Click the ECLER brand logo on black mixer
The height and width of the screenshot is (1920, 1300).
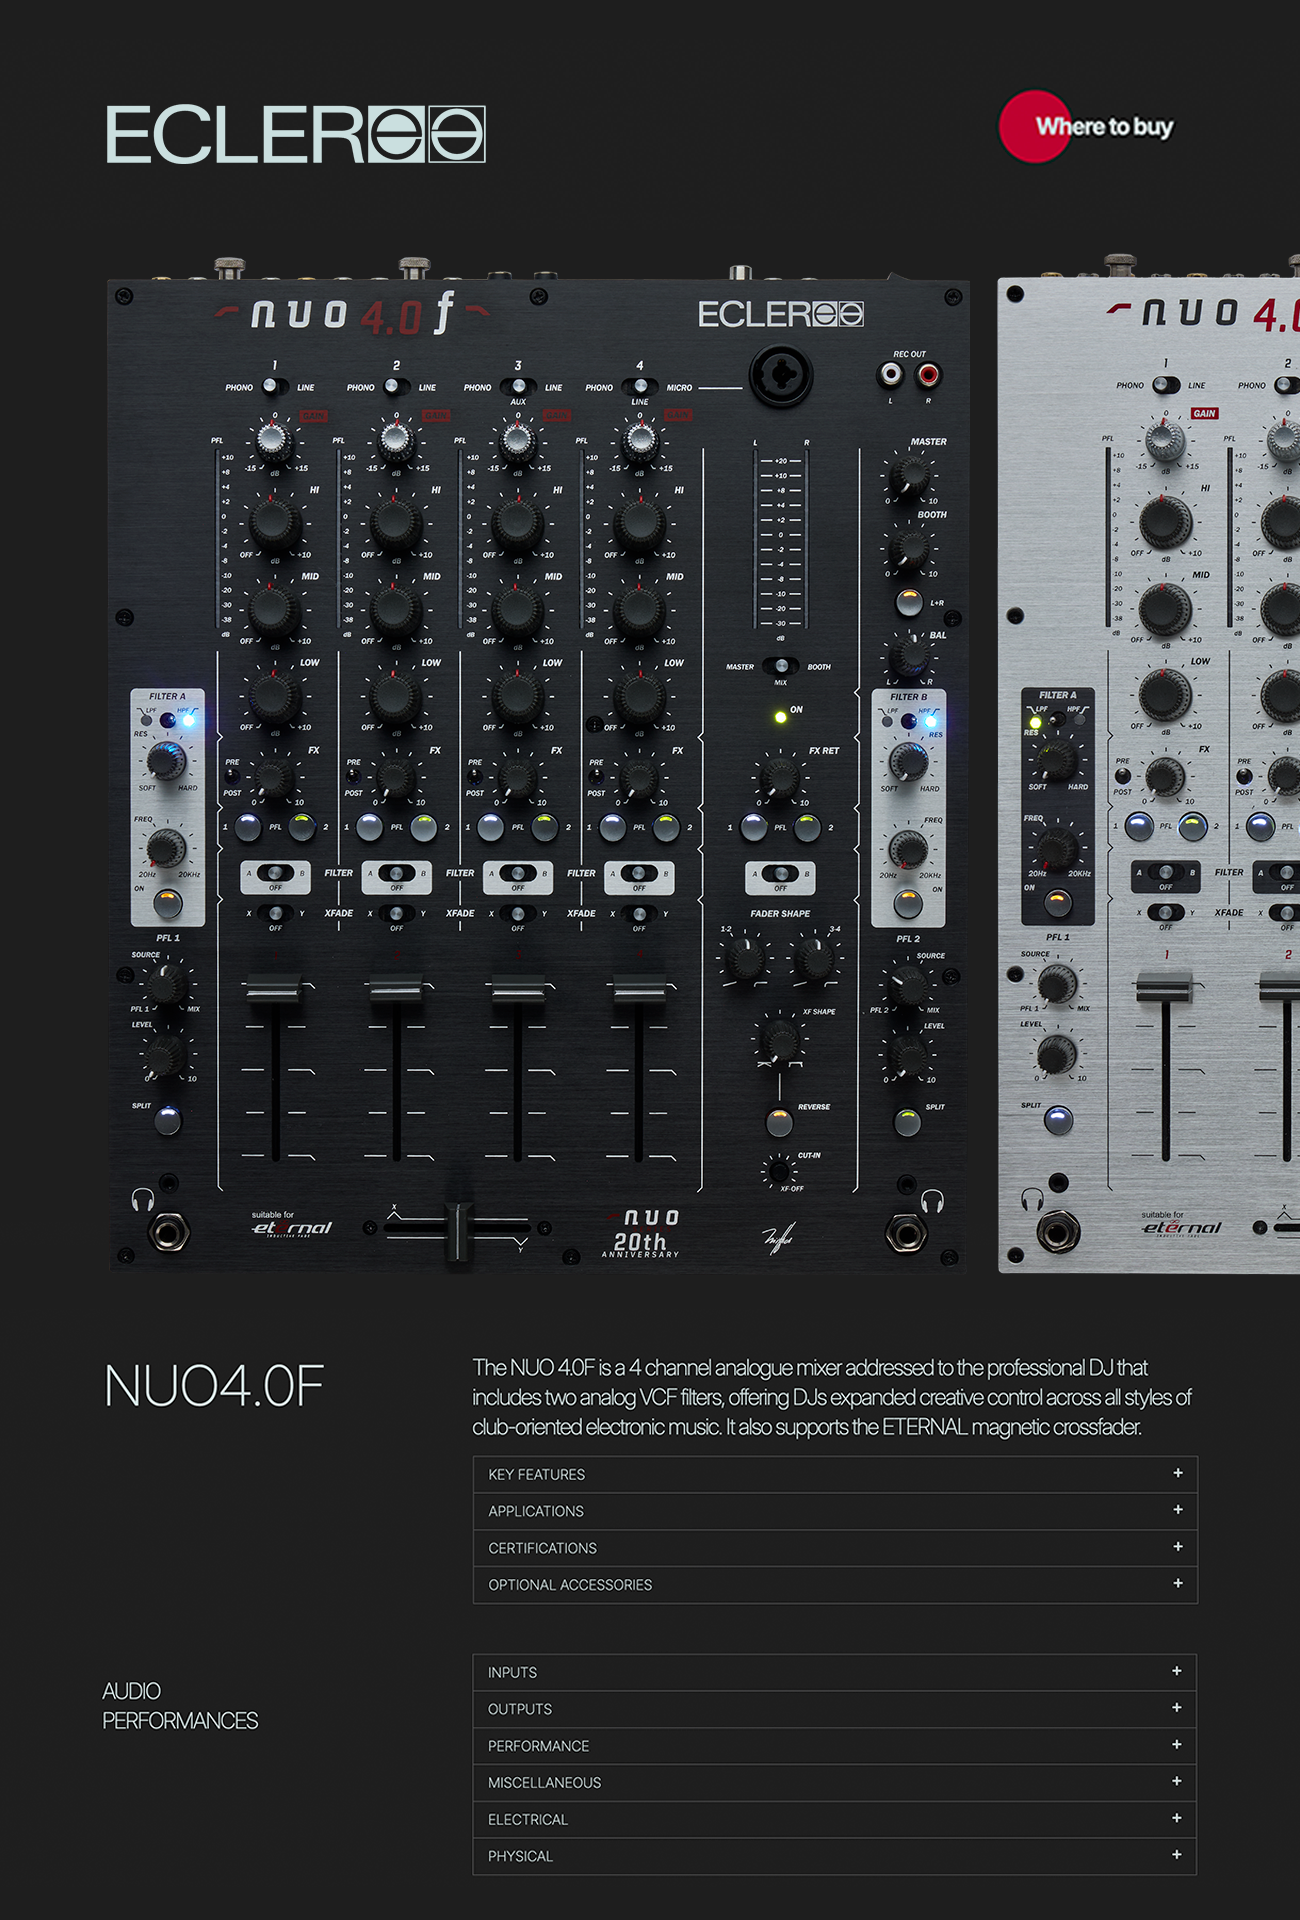(x=780, y=315)
